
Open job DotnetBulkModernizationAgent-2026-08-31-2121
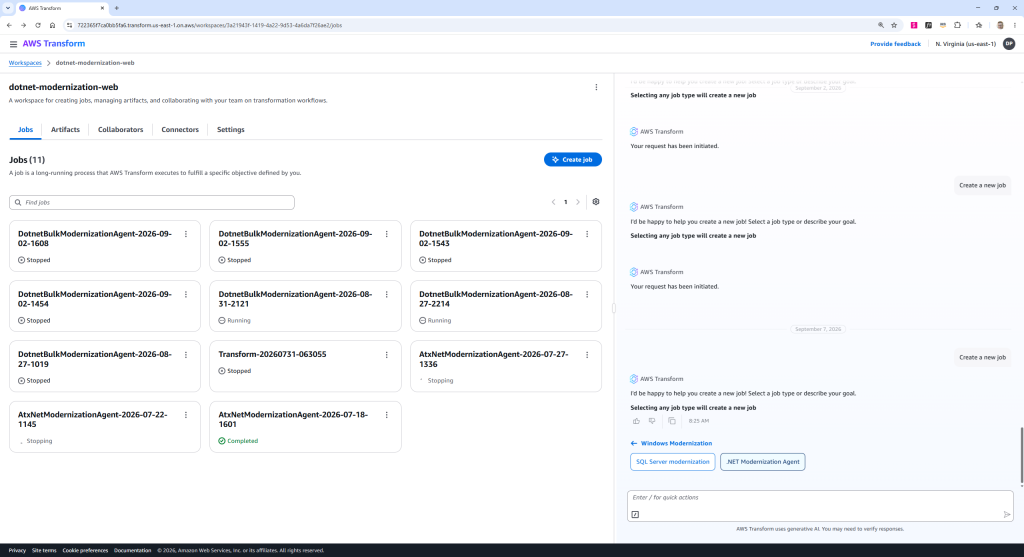click(295, 299)
